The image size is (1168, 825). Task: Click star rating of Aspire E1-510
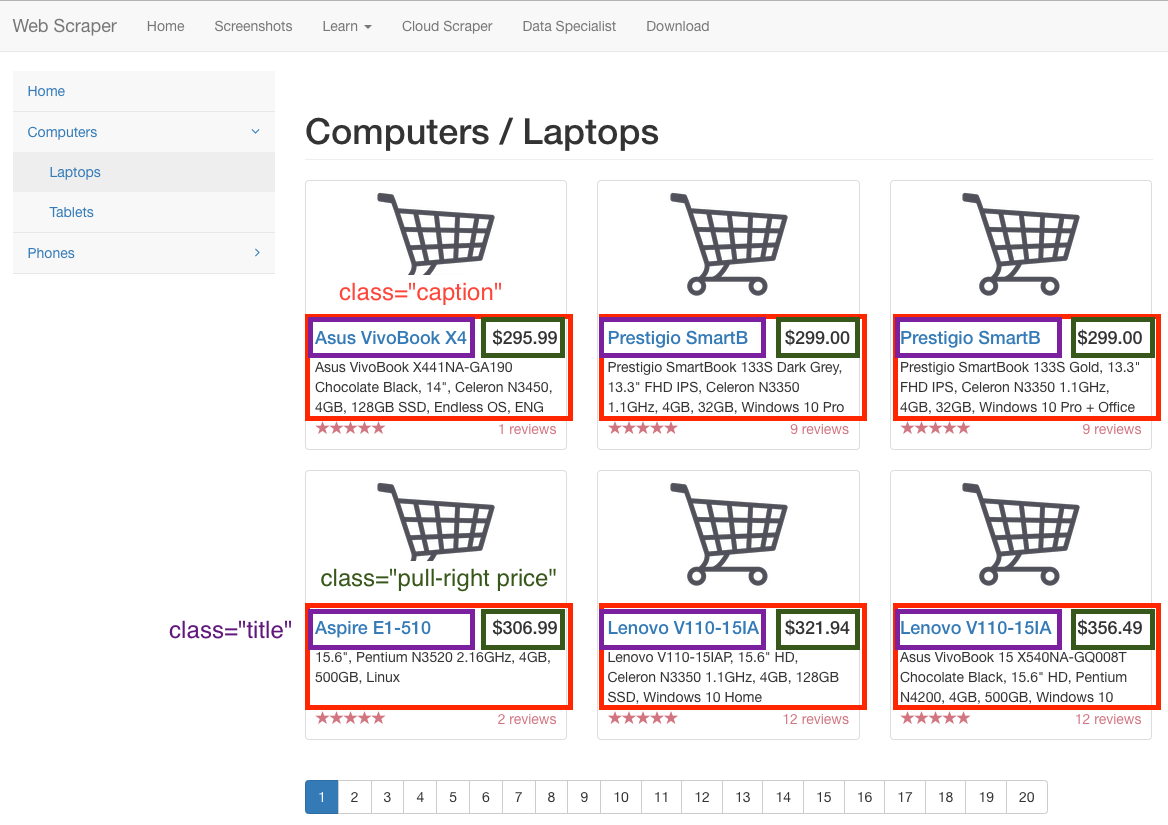click(x=350, y=718)
